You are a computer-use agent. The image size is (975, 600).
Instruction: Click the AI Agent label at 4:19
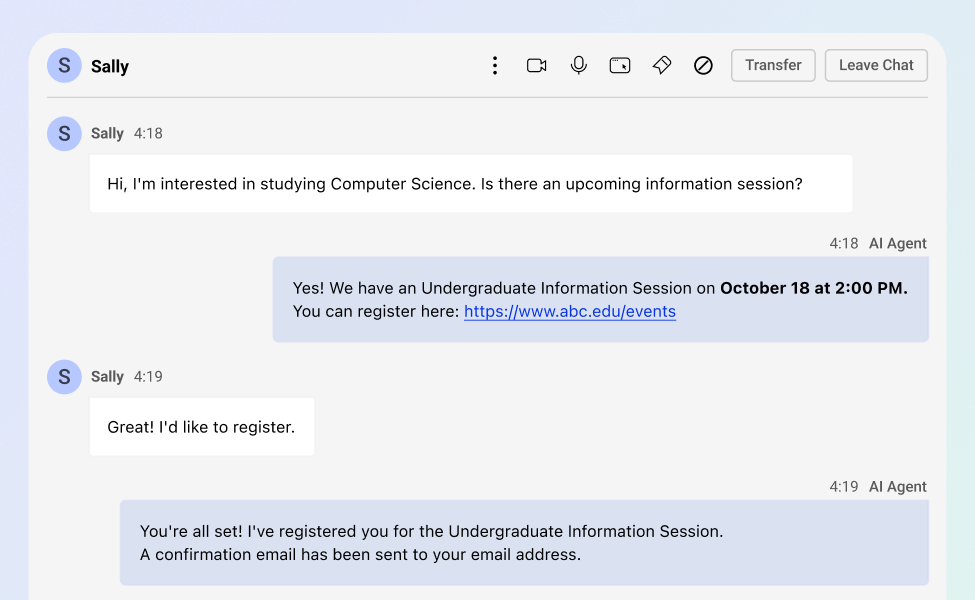[897, 487]
